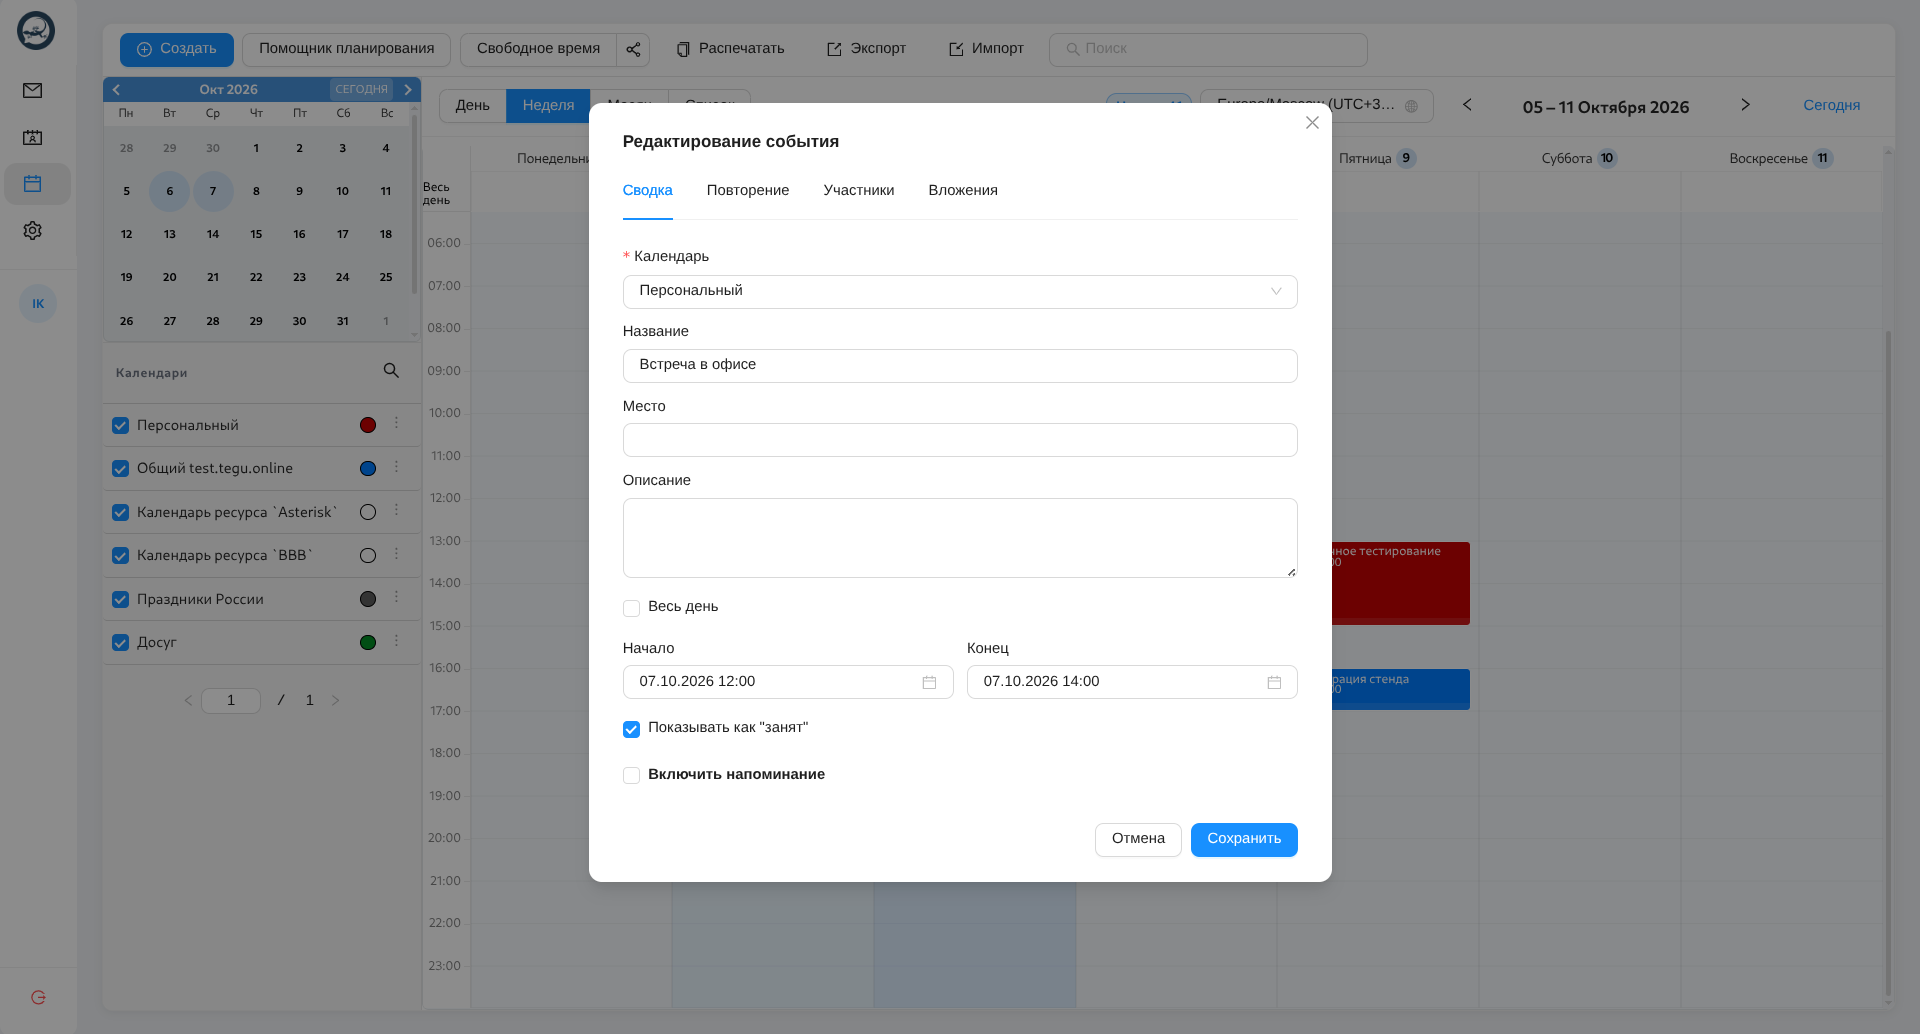Open Помощник планирования

pos(347,49)
